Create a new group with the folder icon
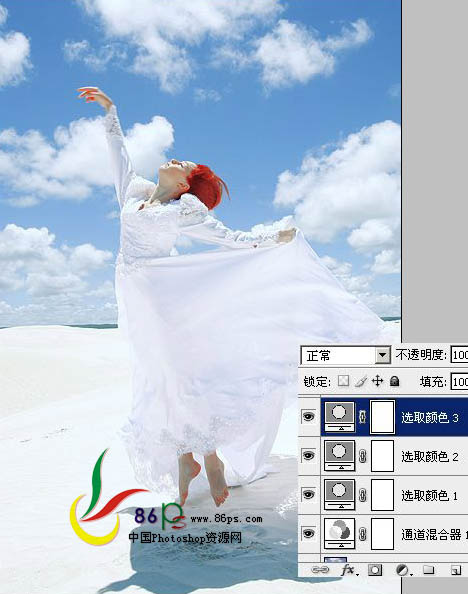The width and height of the screenshot is (468, 594). pyautogui.click(x=428, y=569)
